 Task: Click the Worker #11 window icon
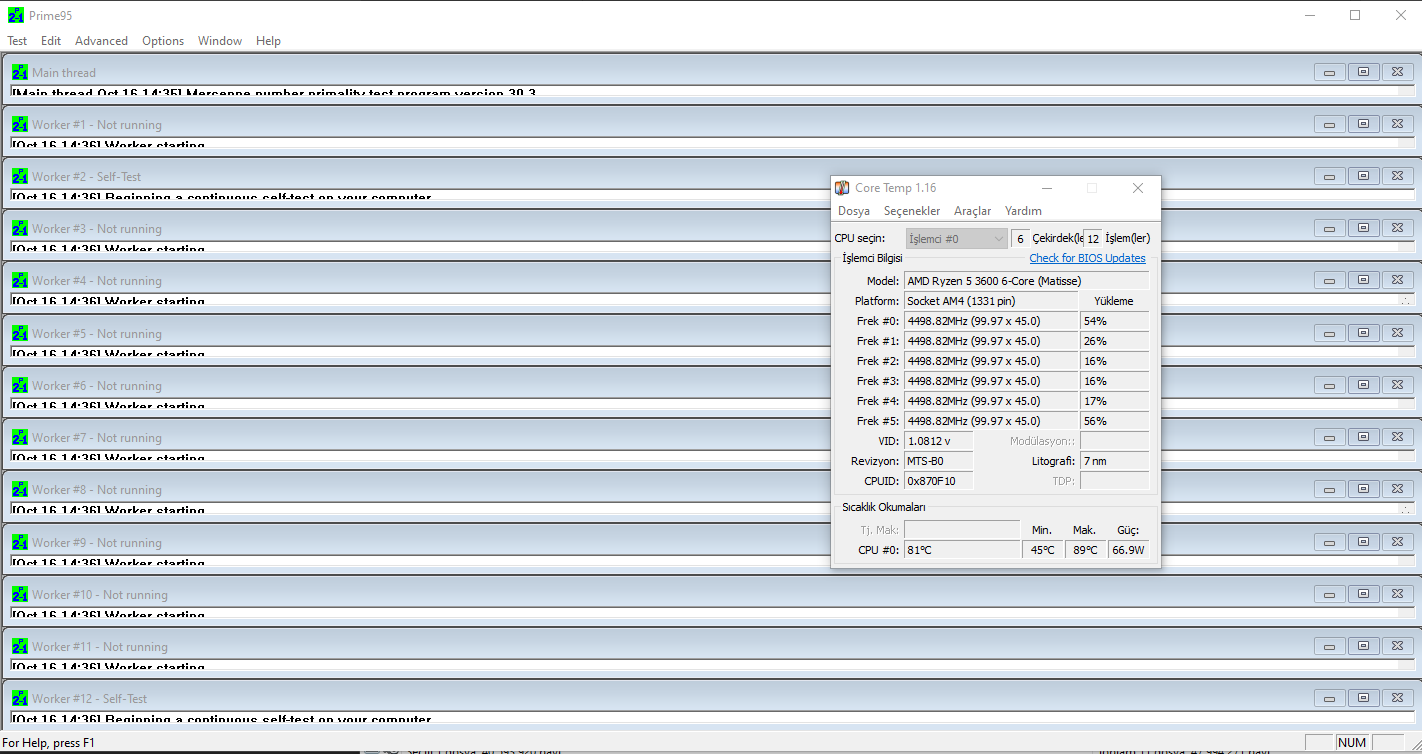pos(20,646)
